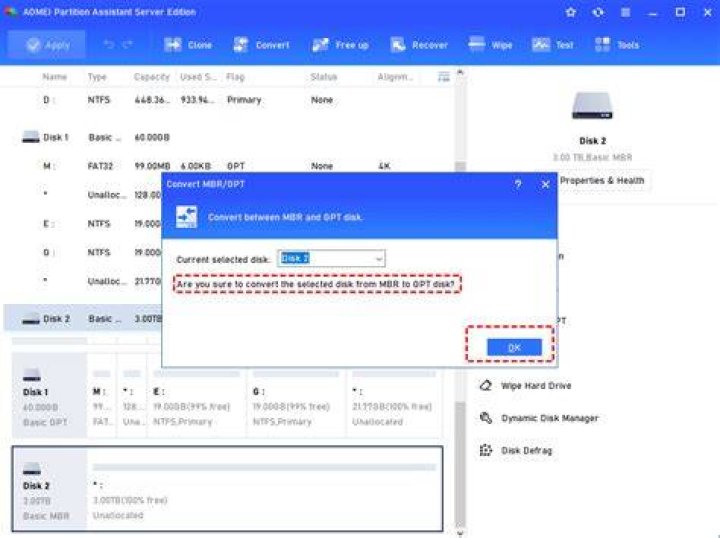The image size is (720, 538).
Task: Open the Tools menu
Action: 616,45
